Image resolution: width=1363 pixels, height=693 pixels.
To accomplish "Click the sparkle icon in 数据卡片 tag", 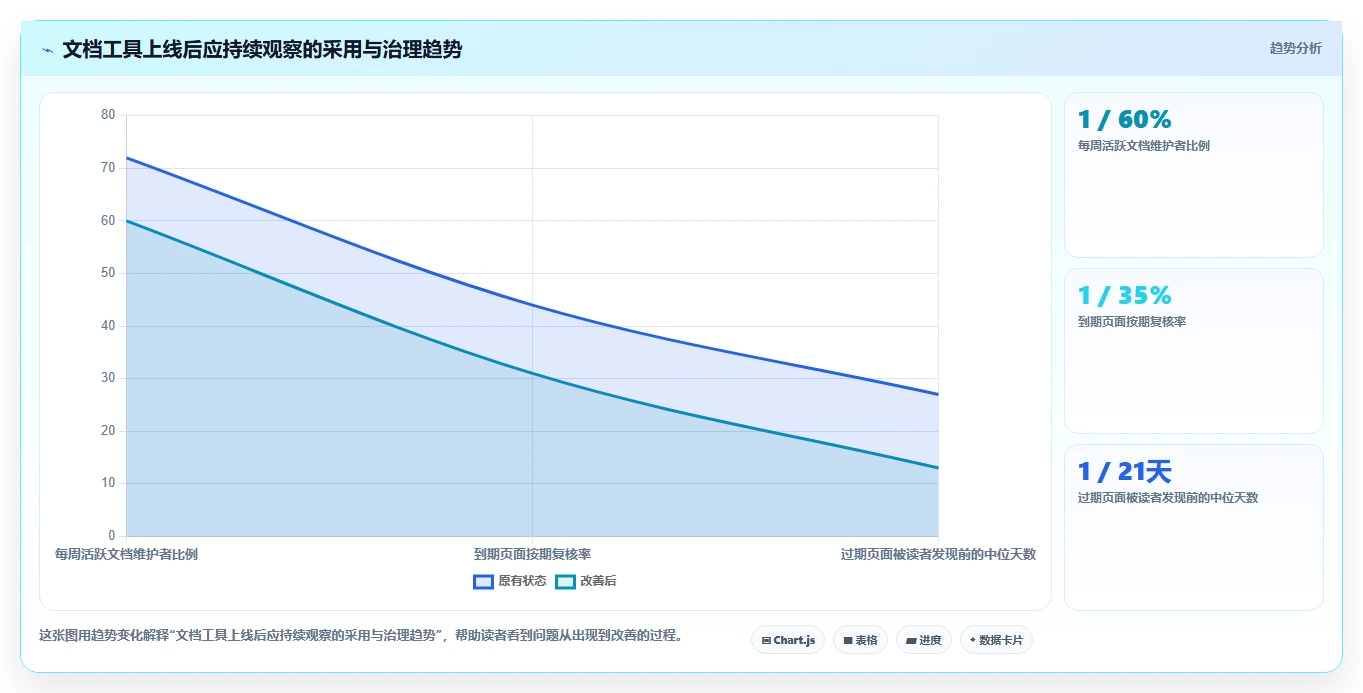I will [973, 640].
